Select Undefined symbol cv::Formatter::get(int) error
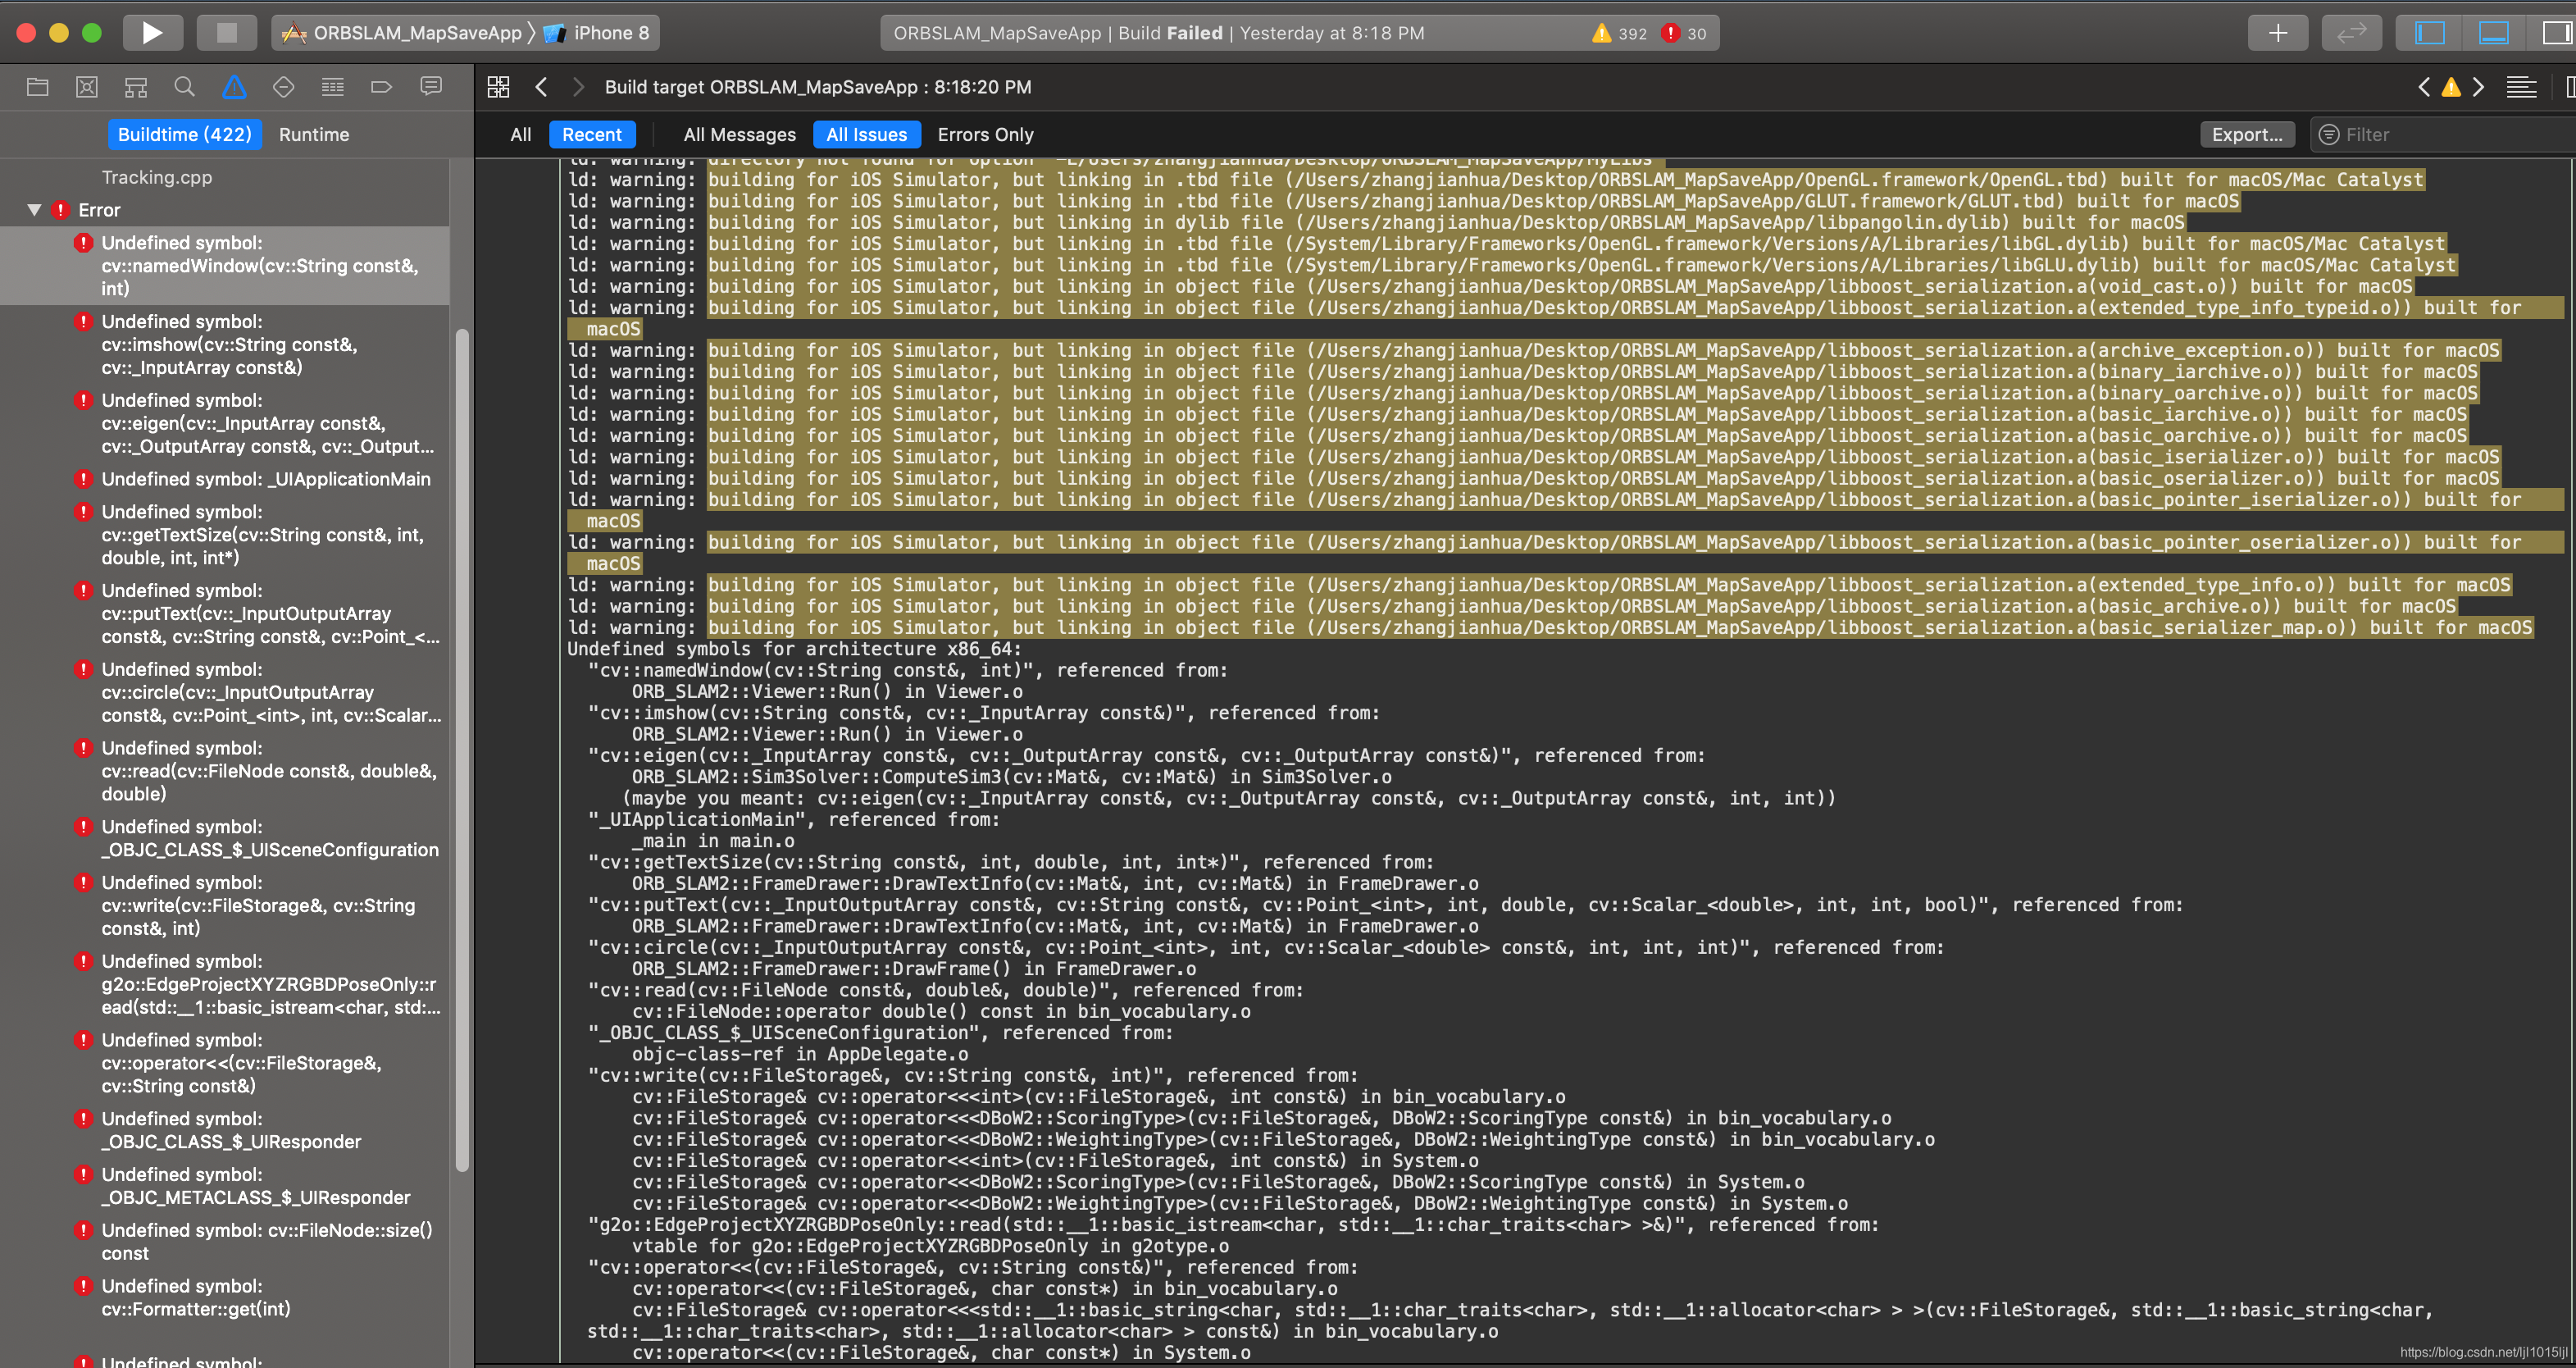Screen dimensions: 2576x1368 [225, 1297]
